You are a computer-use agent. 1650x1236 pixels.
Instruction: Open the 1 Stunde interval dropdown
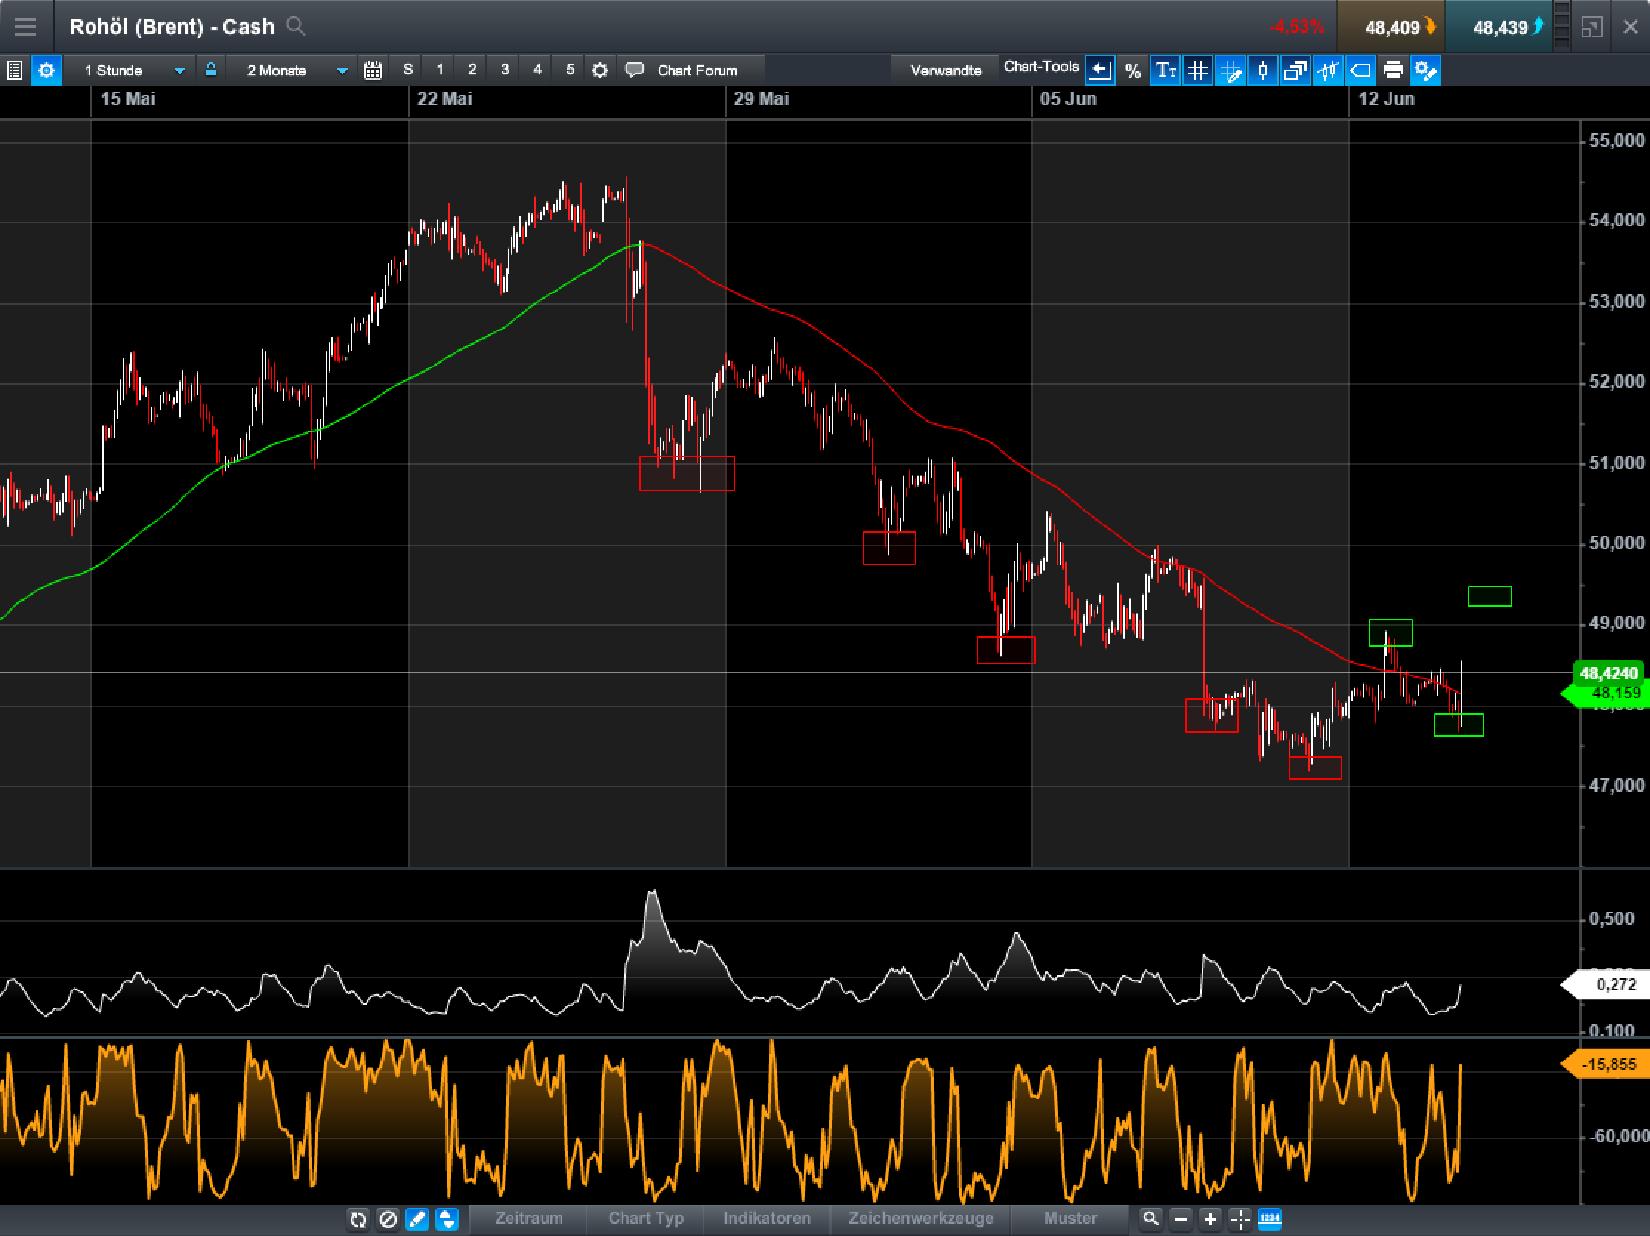pyautogui.click(x=179, y=70)
